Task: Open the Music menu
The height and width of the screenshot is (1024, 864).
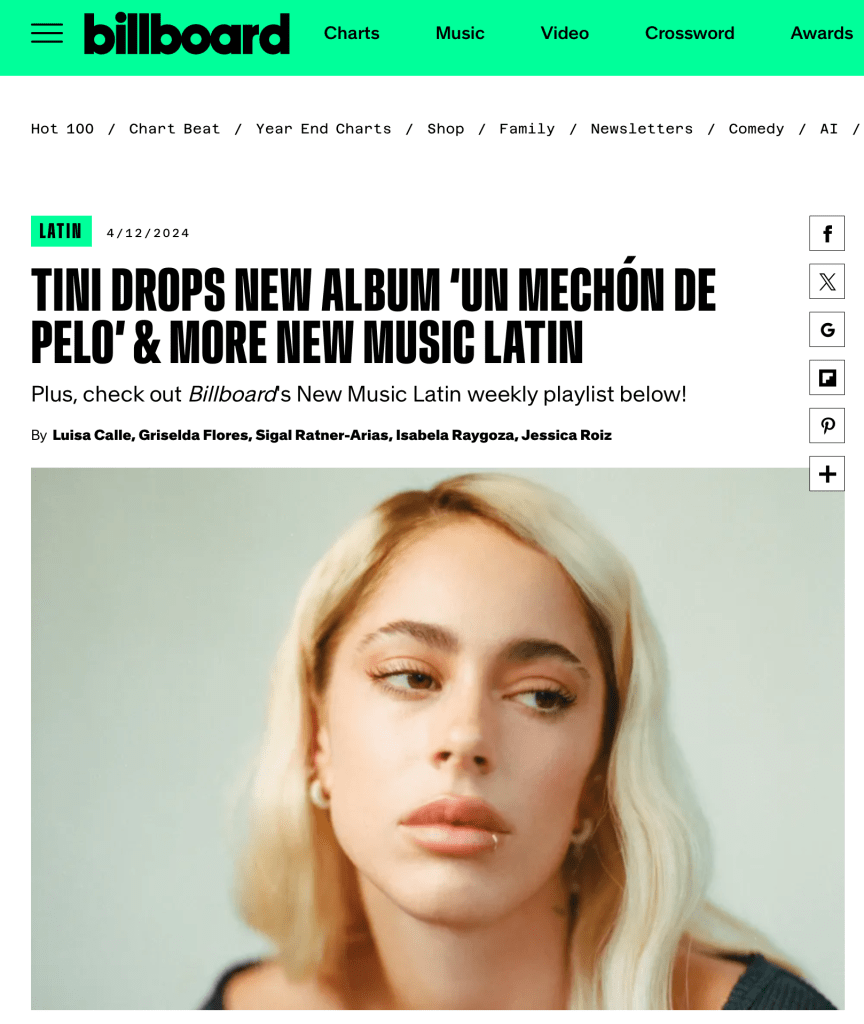Action: 460,33
